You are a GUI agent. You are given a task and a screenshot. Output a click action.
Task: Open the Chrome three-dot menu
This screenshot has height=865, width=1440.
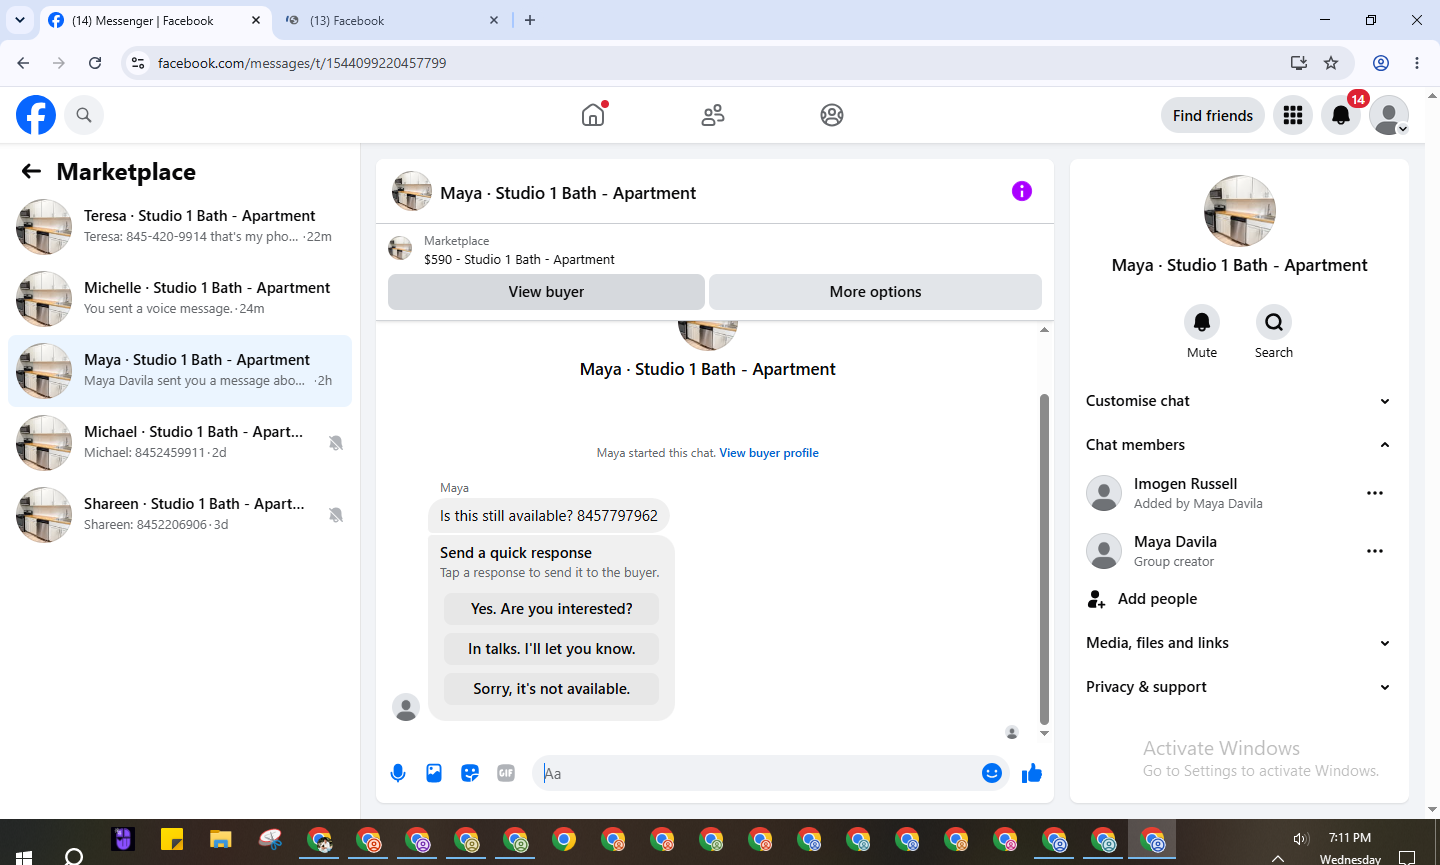coord(1417,63)
